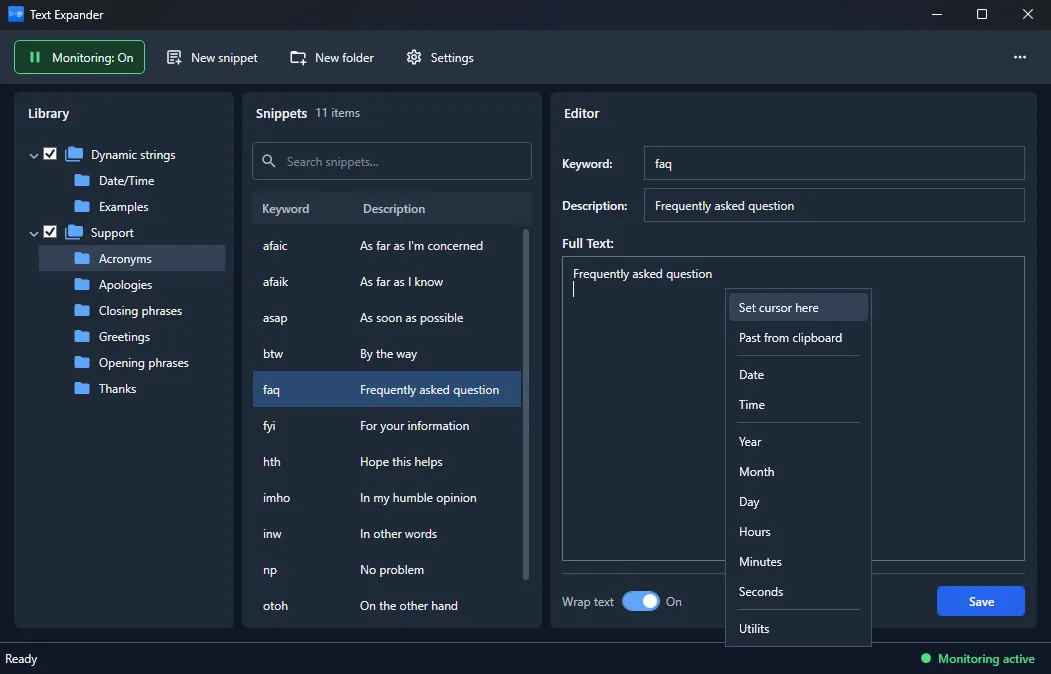
Task: Click the New snippet button label
Action: click(224, 58)
